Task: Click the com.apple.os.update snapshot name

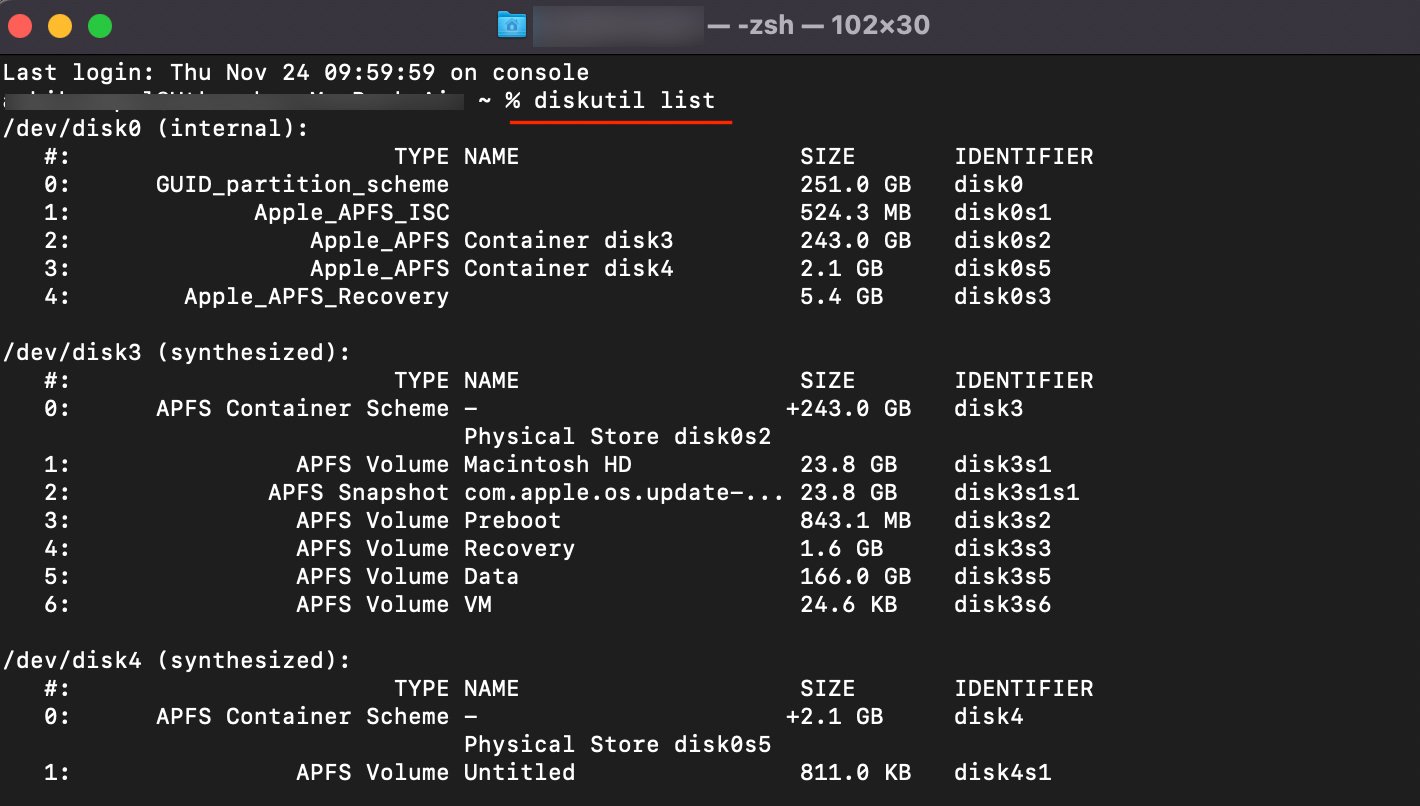Action: tap(623, 493)
